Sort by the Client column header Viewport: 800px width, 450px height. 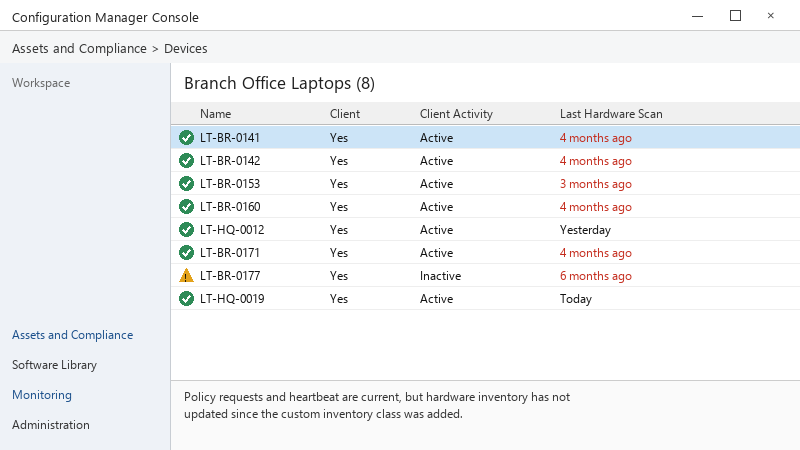[x=345, y=114]
